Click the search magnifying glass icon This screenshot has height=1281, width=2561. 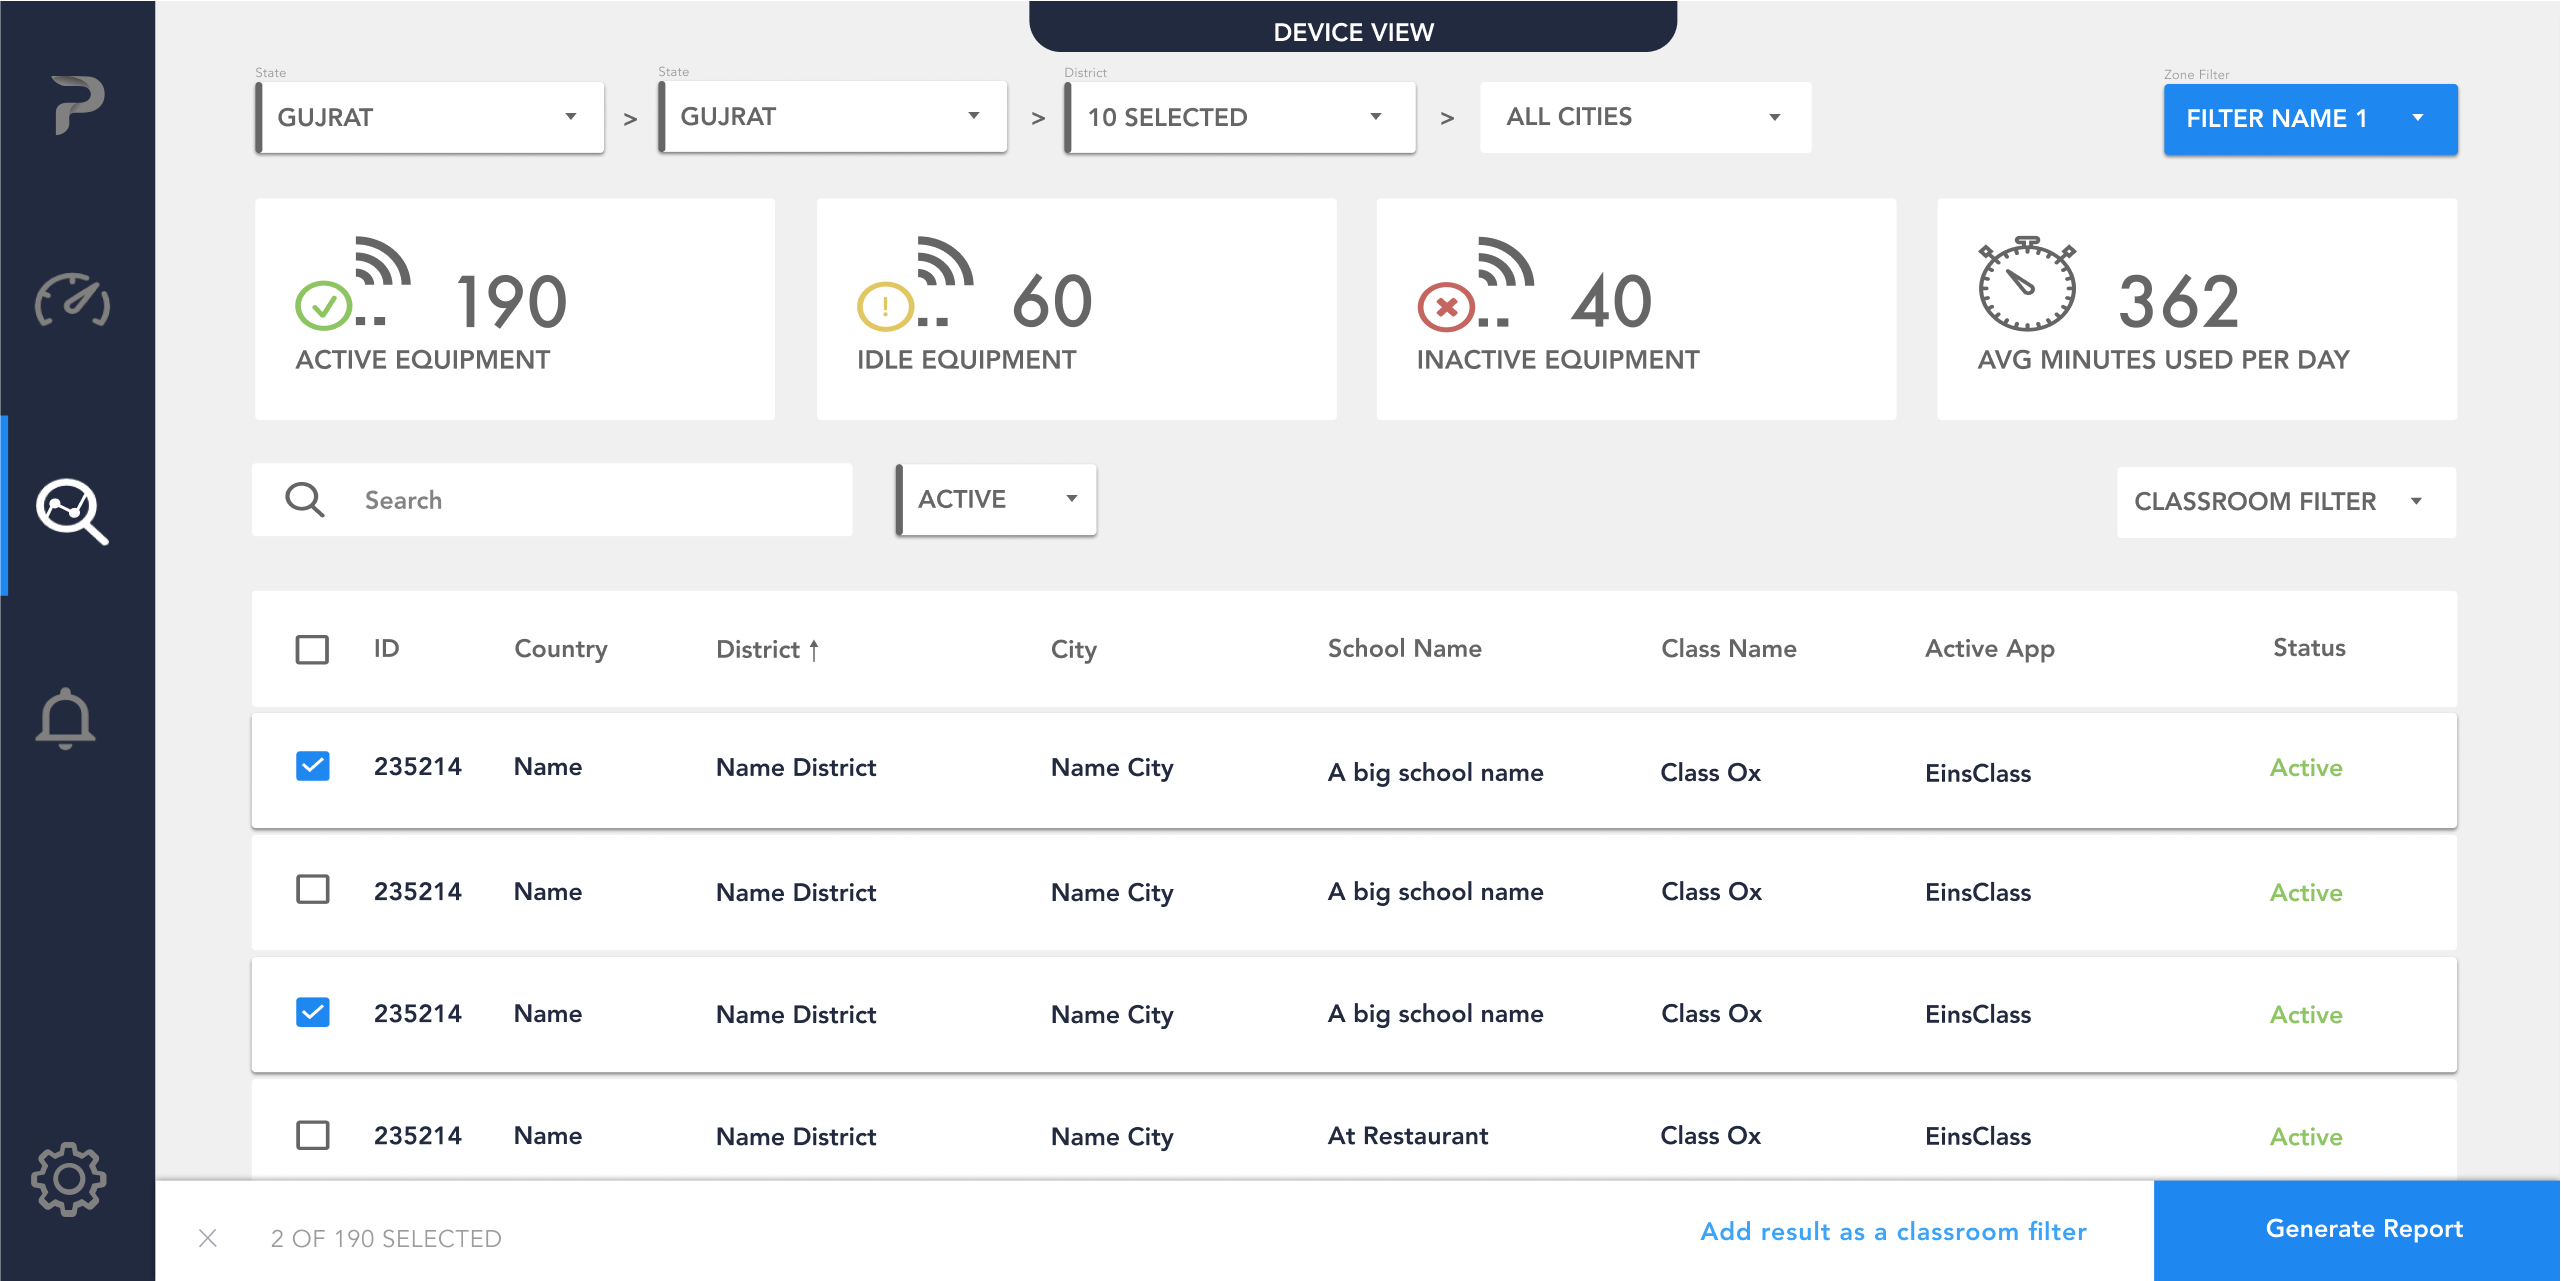[305, 499]
